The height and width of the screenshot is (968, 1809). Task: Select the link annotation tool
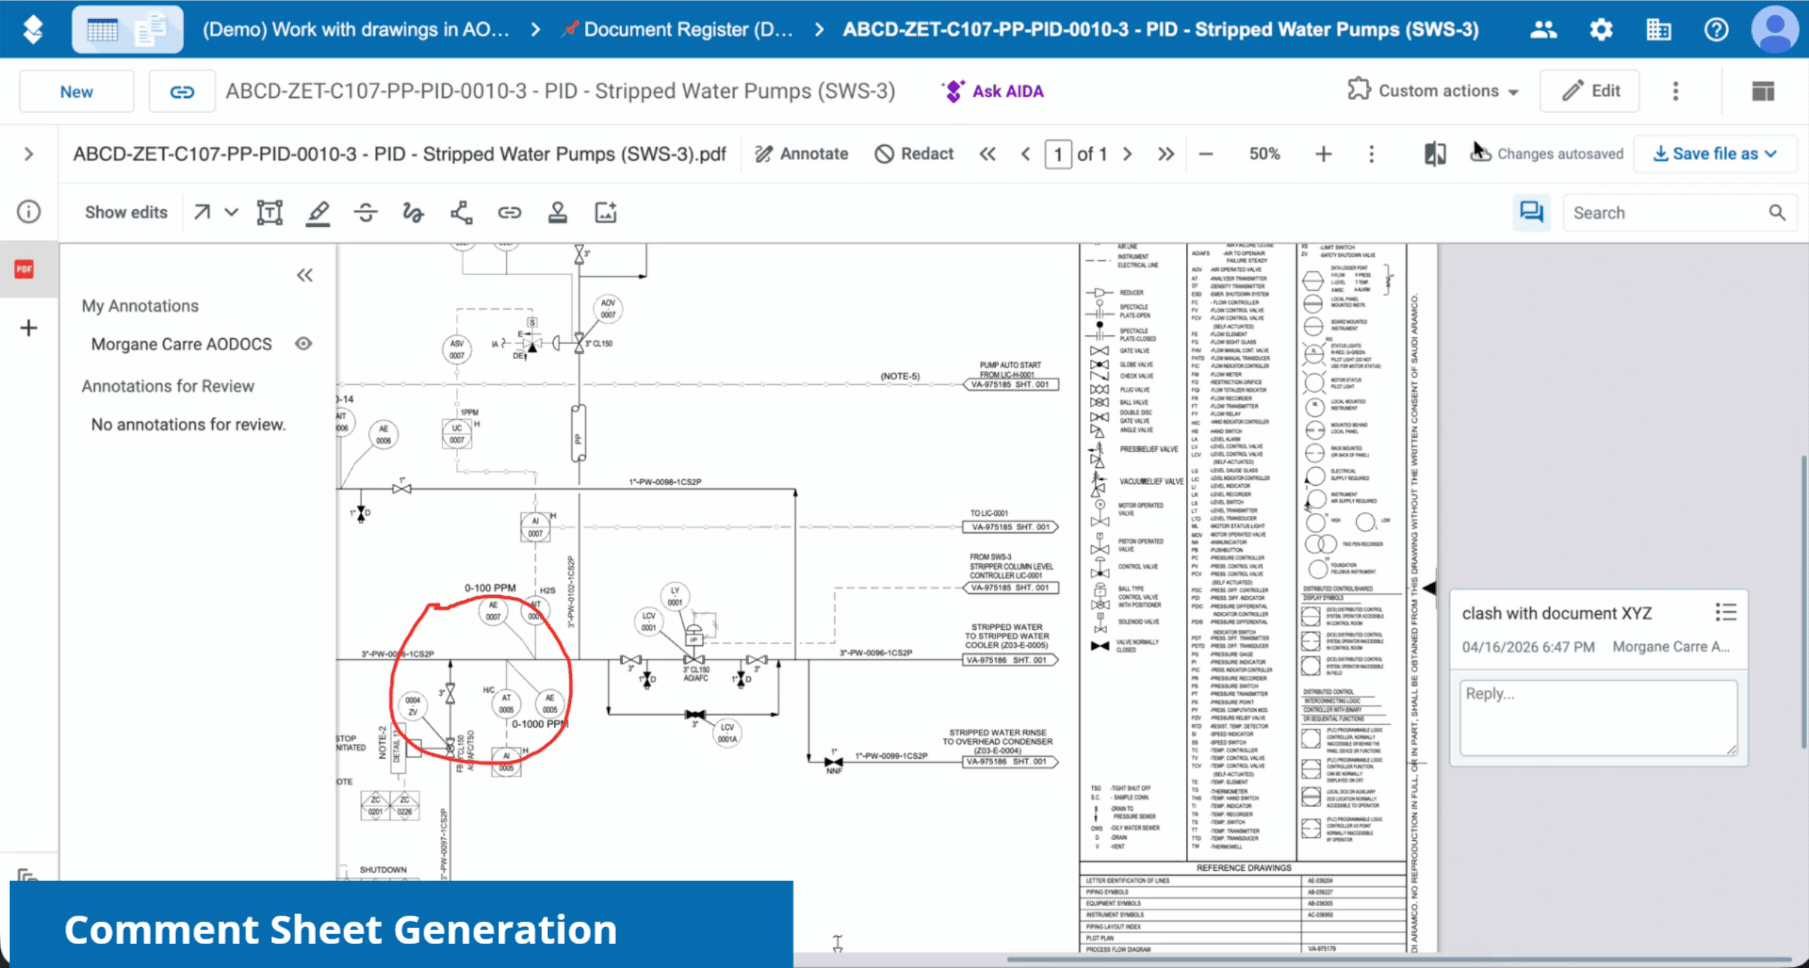[x=510, y=212]
